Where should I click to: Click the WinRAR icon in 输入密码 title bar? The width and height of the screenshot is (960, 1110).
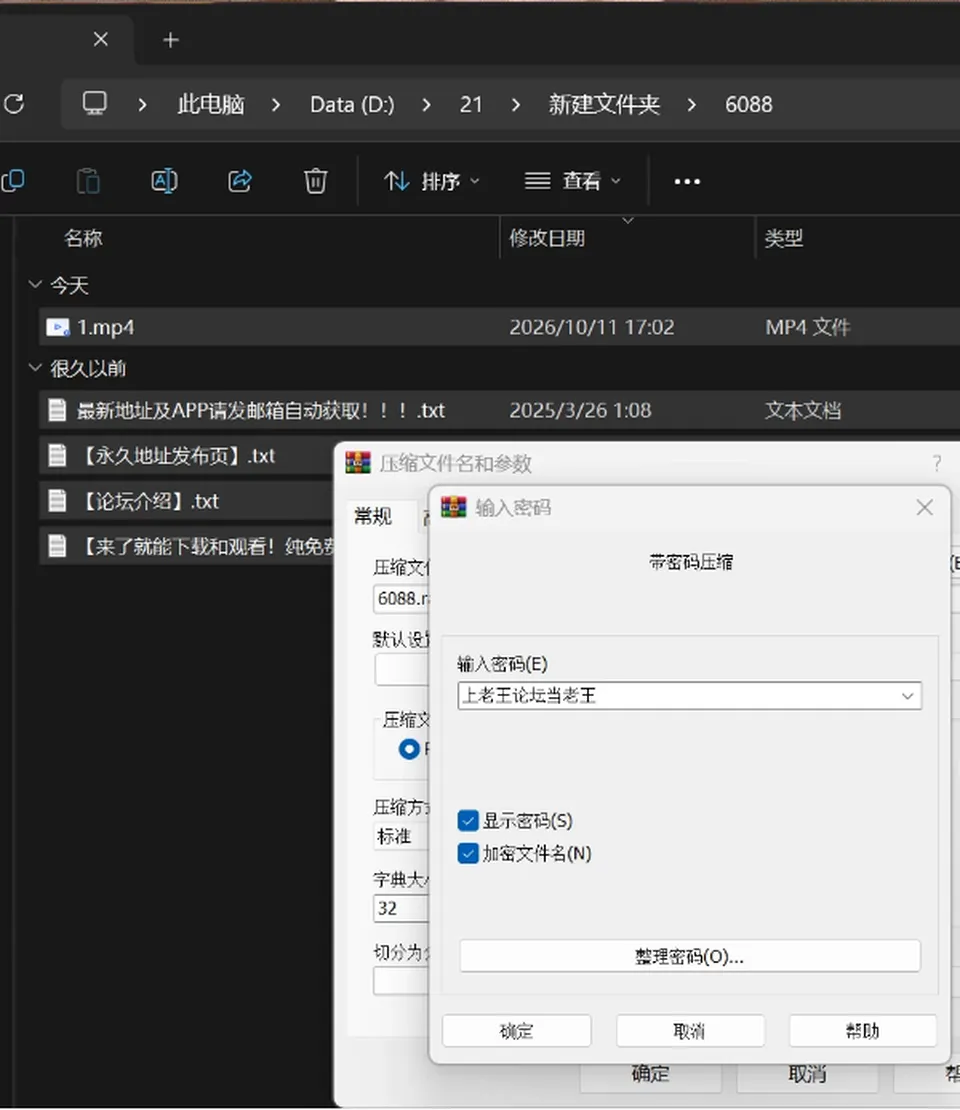coord(454,508)
